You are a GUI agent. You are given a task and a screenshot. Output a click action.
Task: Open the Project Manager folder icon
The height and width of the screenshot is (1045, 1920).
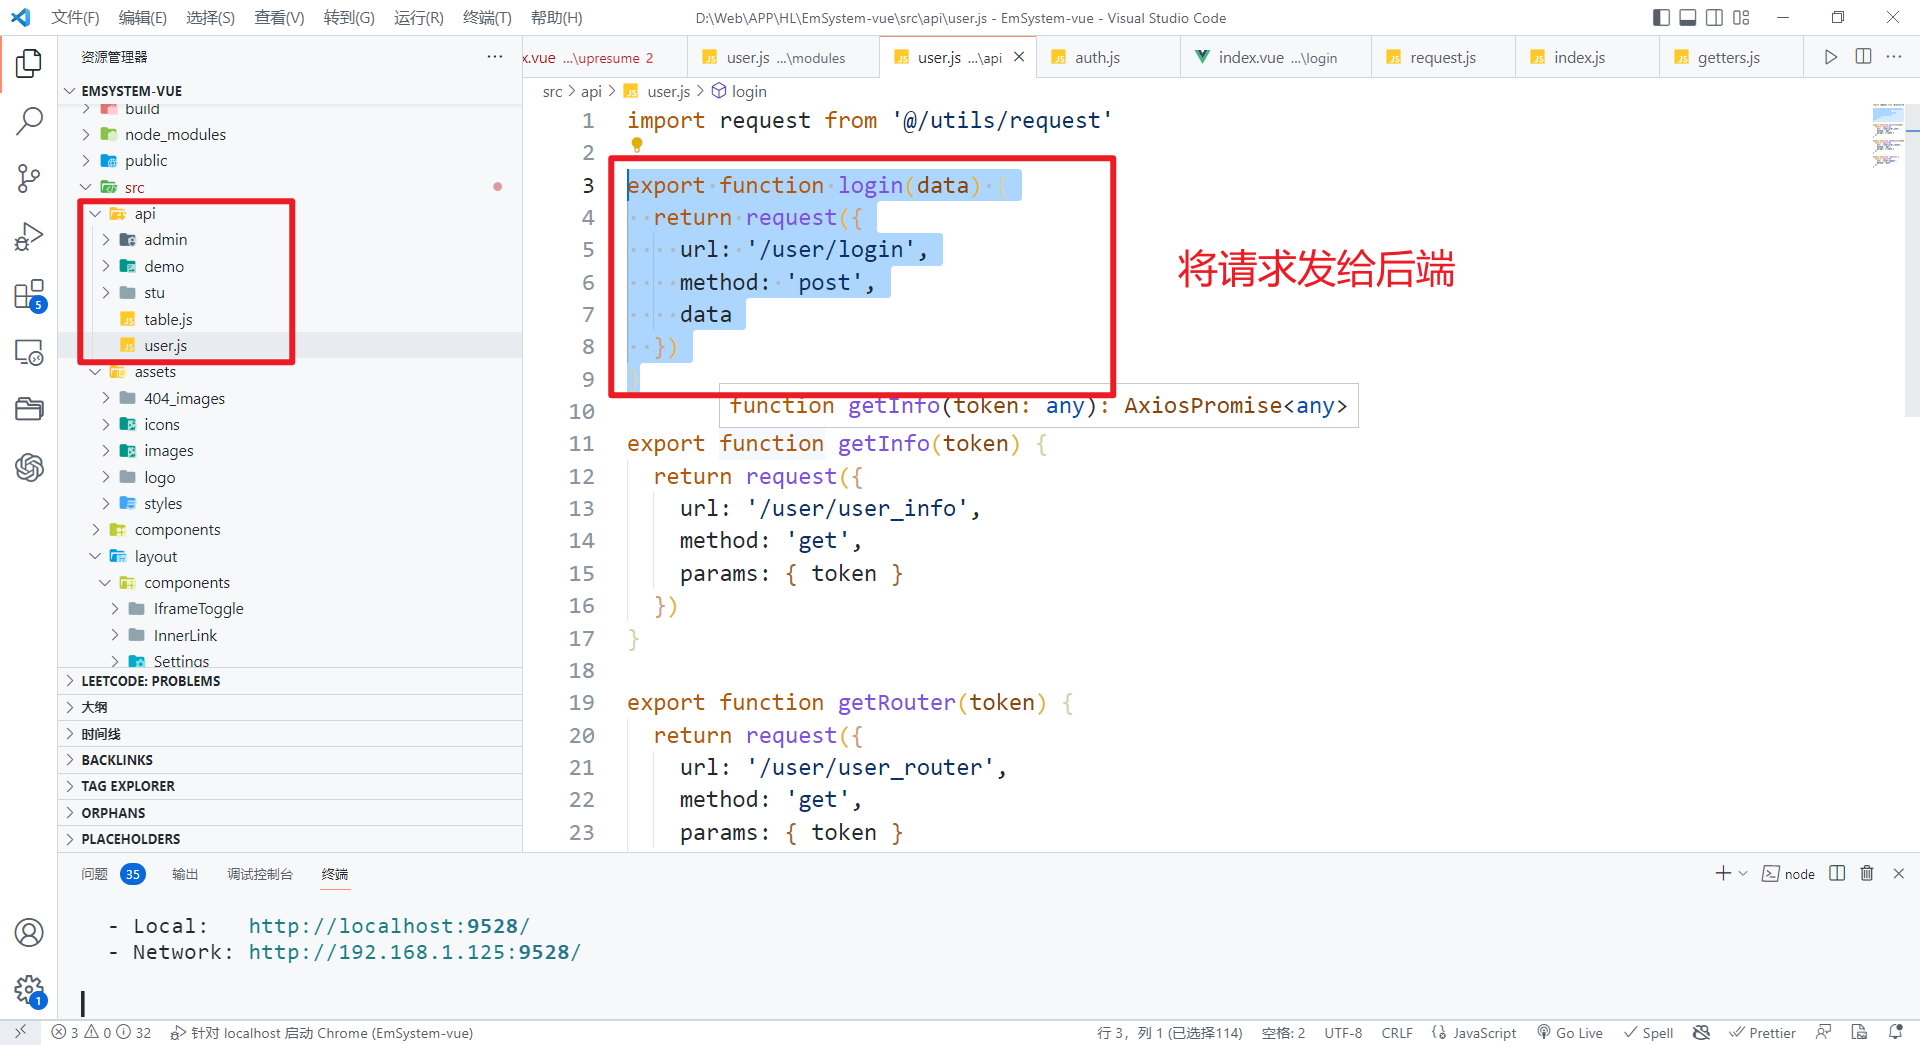point(29,409)
